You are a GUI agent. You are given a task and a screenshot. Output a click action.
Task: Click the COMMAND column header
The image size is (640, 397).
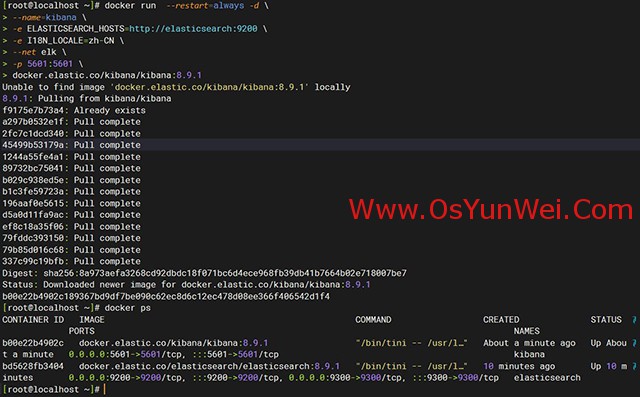click(373, 320)
